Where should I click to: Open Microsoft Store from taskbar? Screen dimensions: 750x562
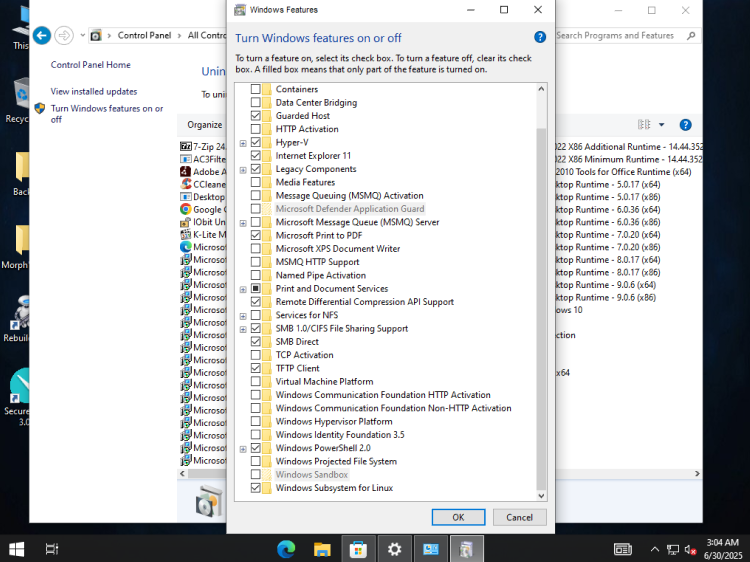coord(358,549)
